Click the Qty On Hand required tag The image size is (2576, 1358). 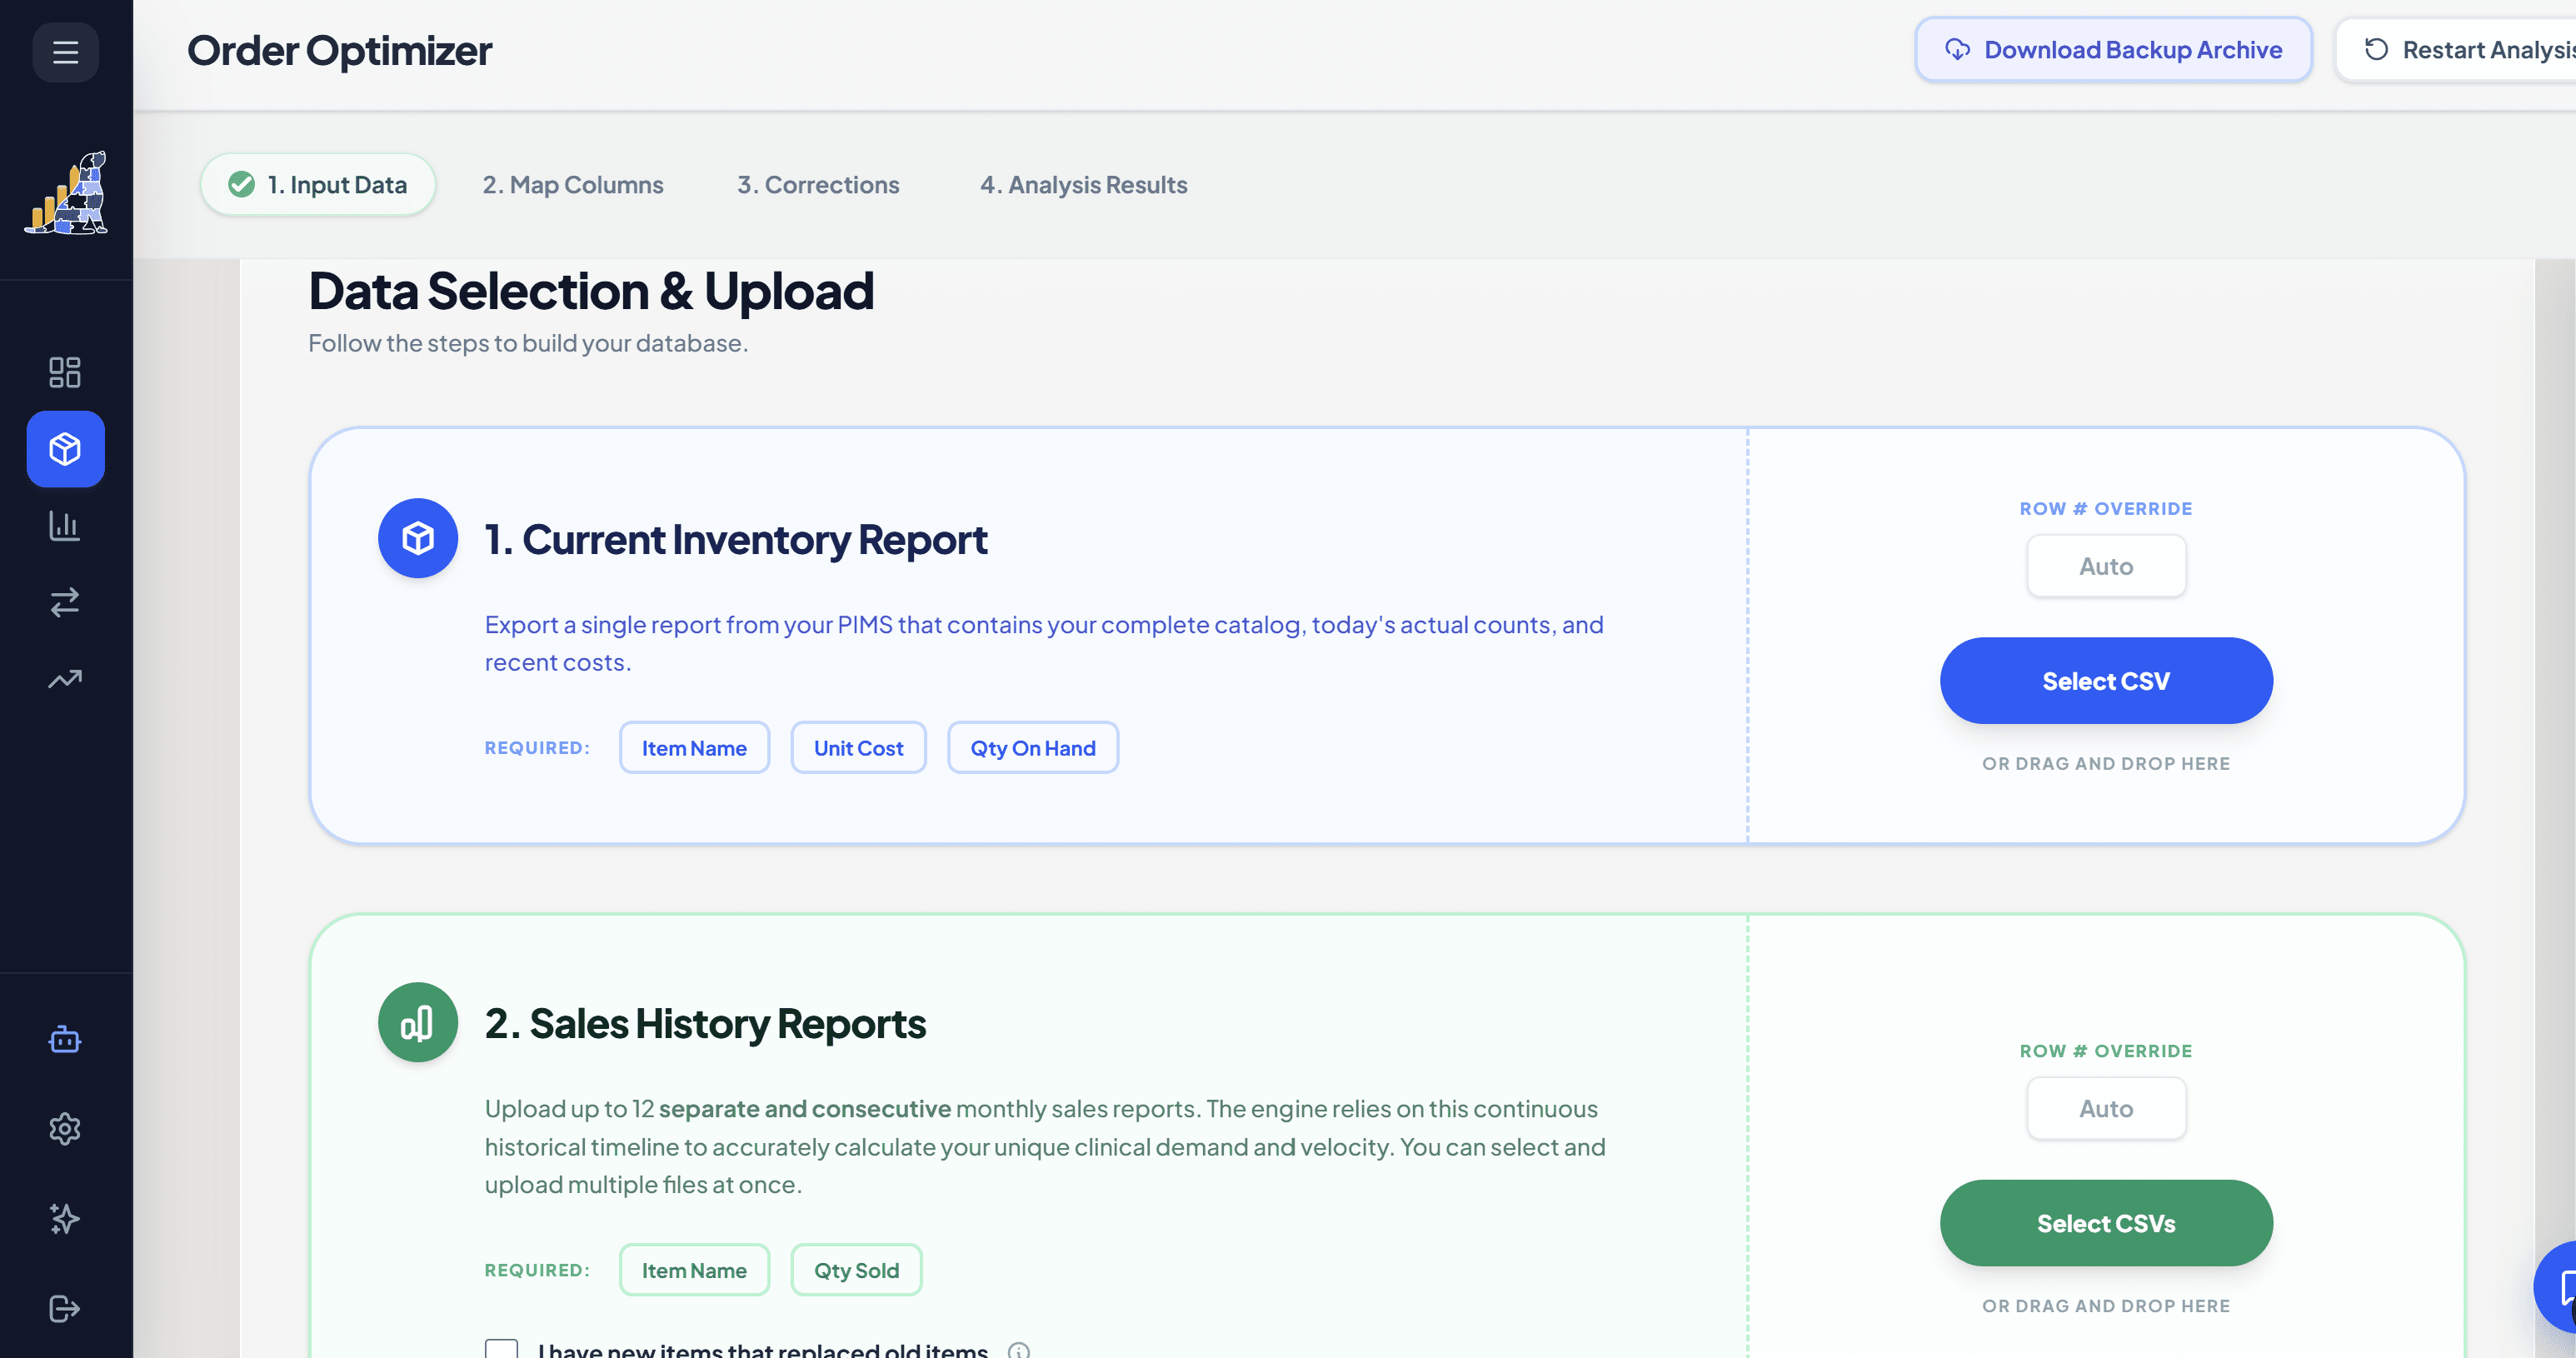click(x=1033, y=748)
